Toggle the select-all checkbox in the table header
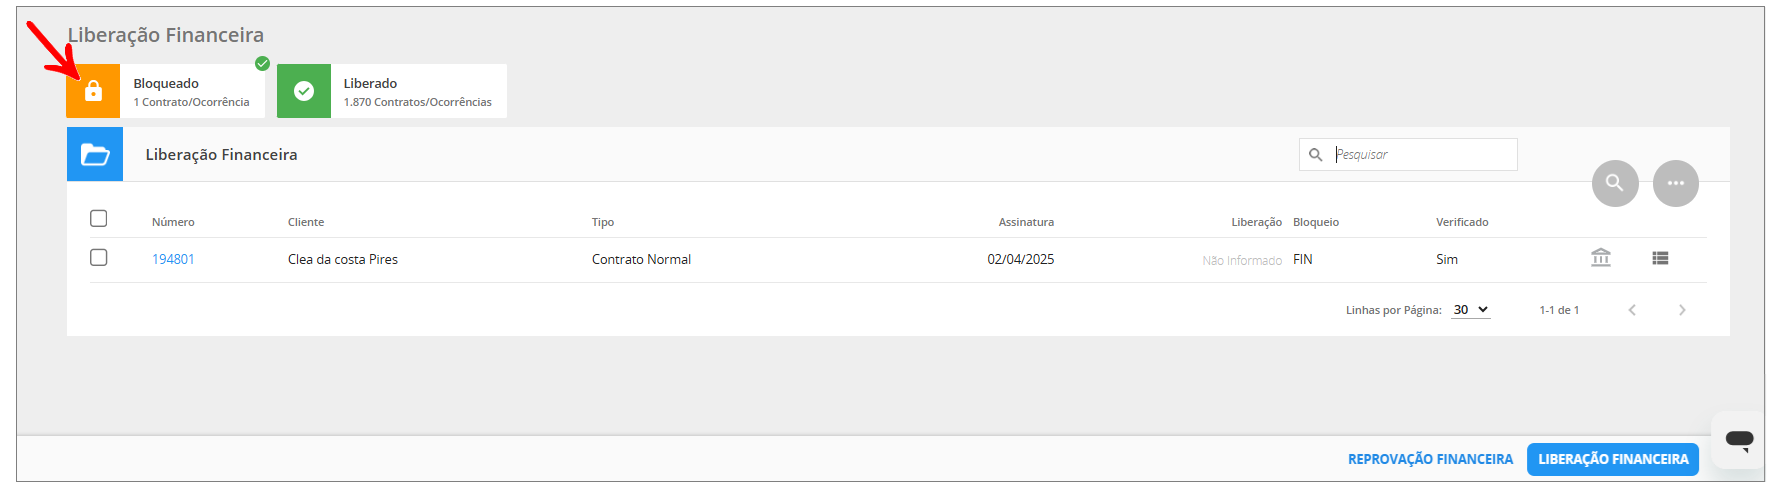The width and height of the screenshot is (1792, 493). pos(99,218)
